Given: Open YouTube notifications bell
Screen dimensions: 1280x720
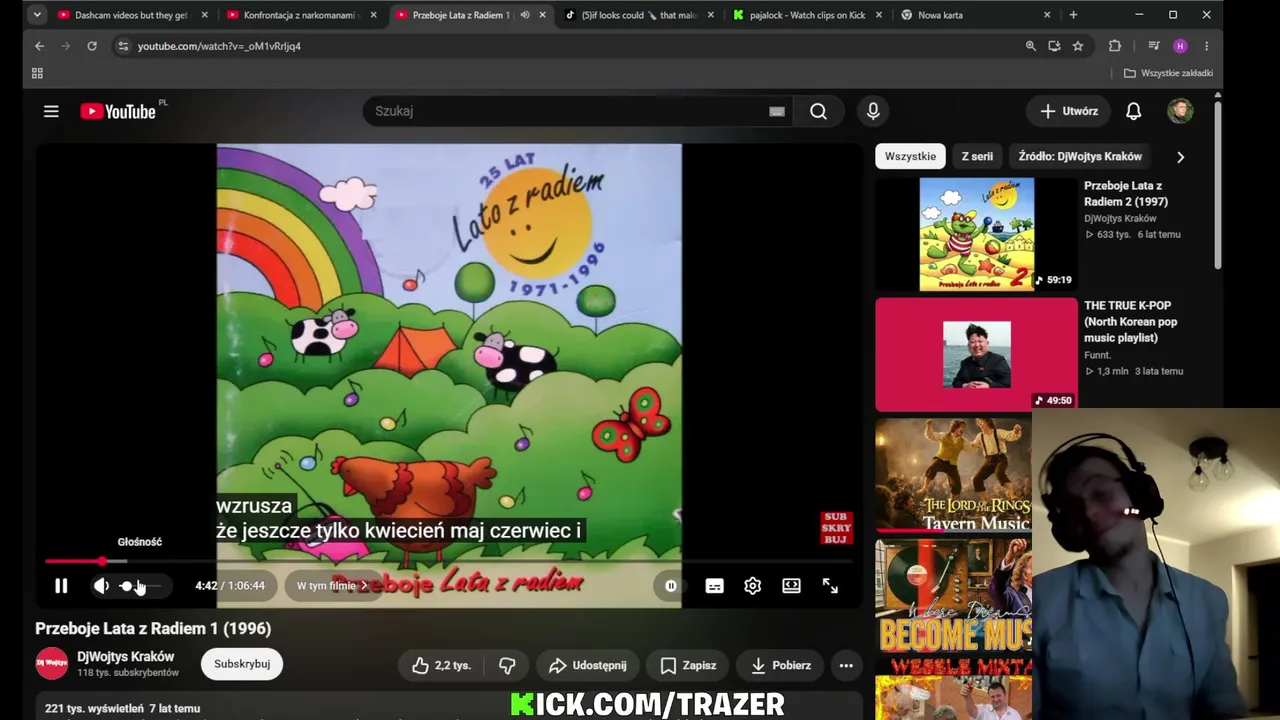Looking at the screenshot, I should pyautogui.click(x=1133, y=111).
